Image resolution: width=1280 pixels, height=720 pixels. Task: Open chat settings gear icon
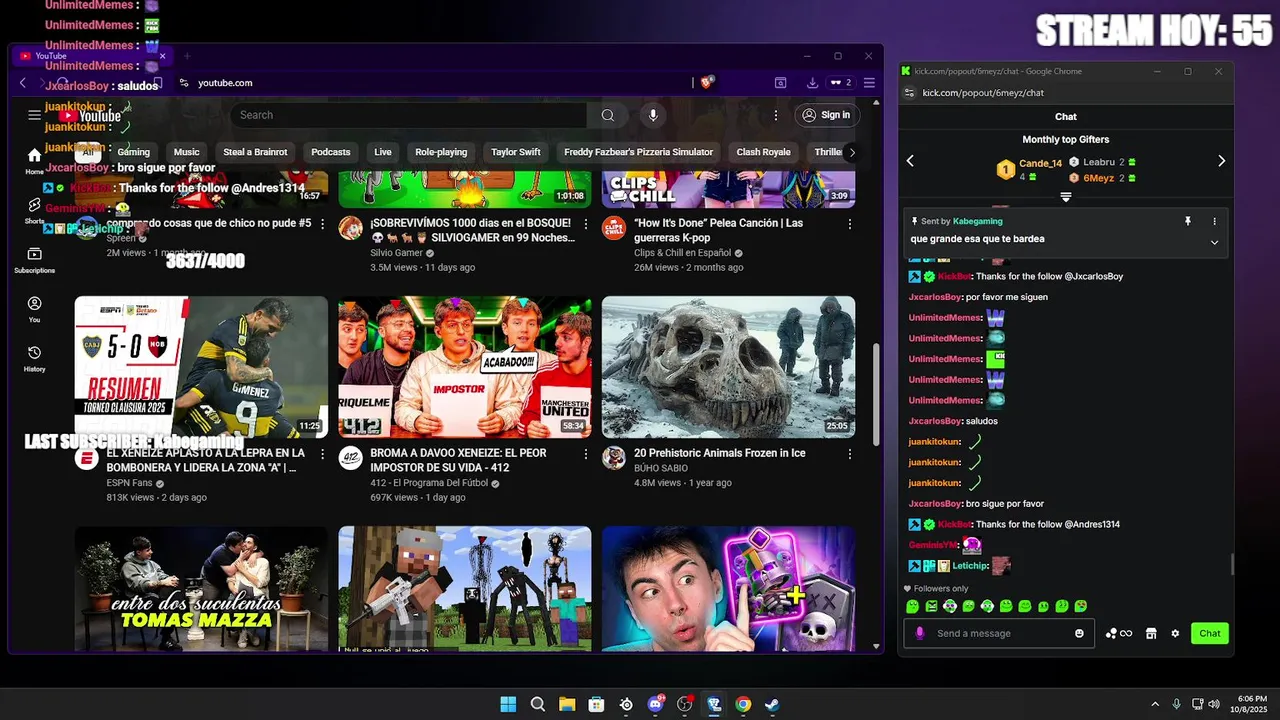click(x=1175, y=633)
